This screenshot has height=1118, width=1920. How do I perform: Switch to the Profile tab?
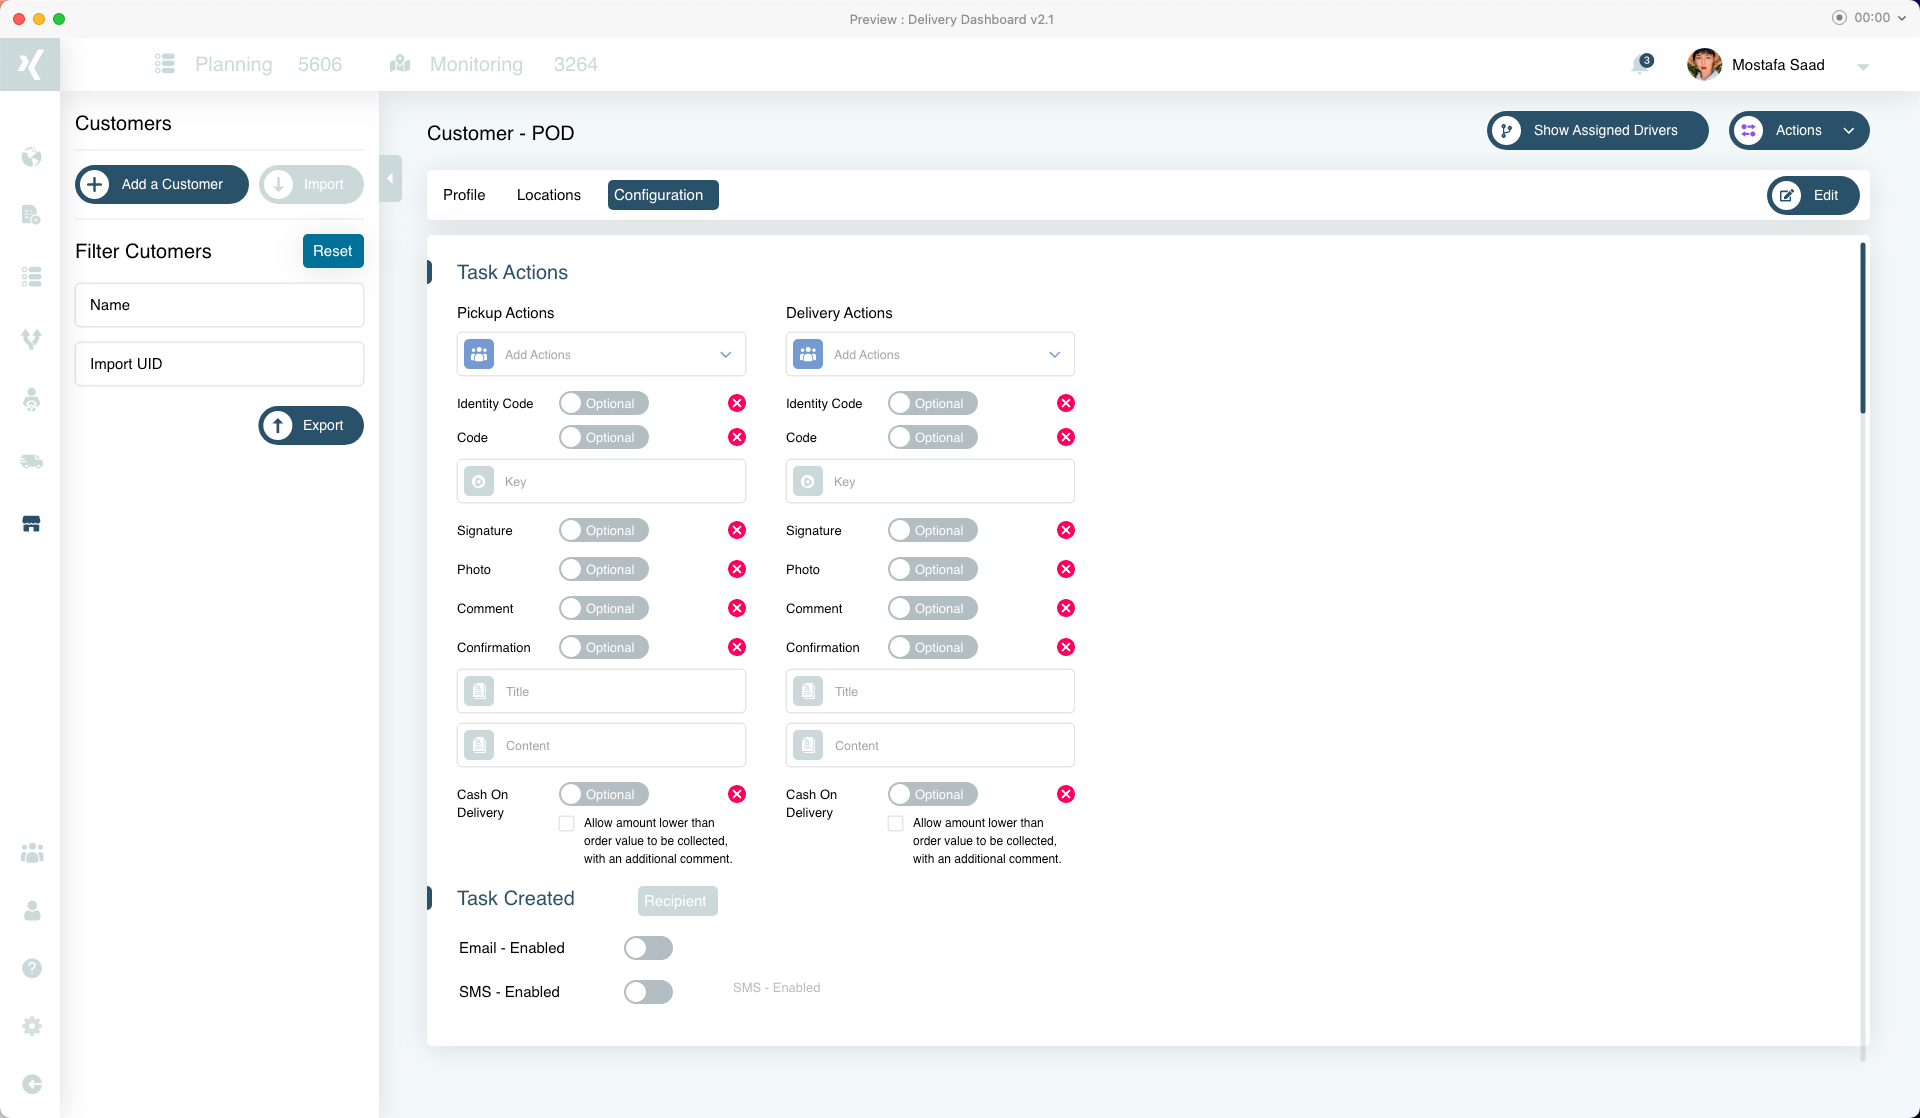tap(464, 195)
